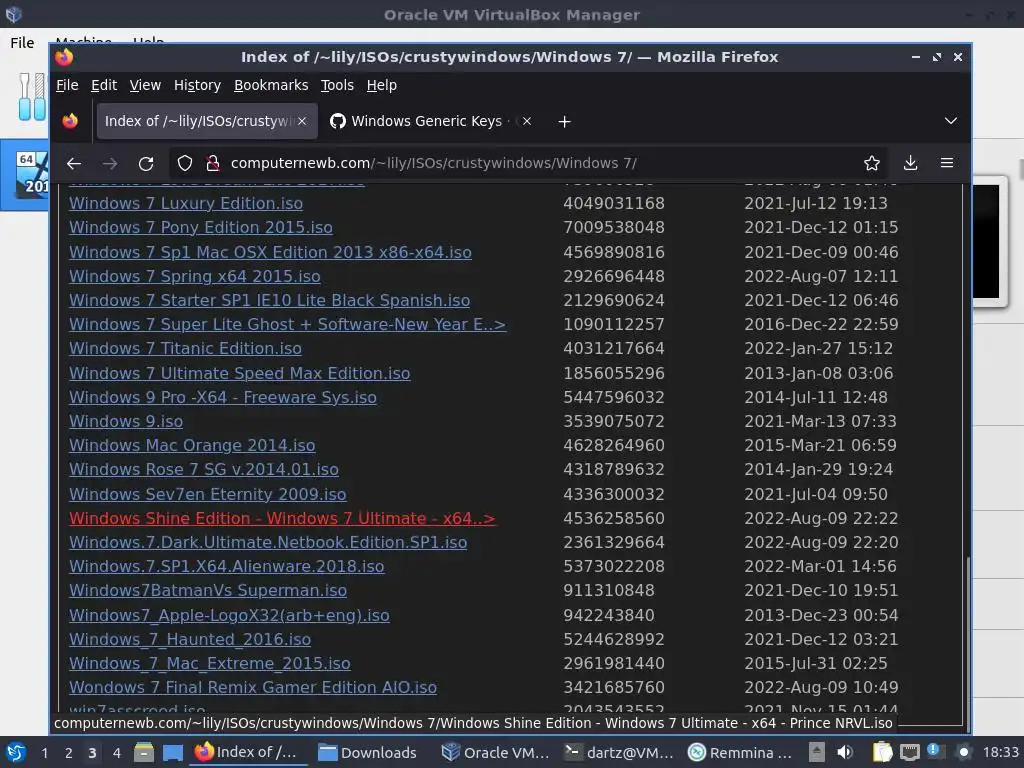The height and width of the screenshot is (768, 1024).
Task: Open Windows_7_Mac_Extreme_2015.iso
Action: click(x=210, y=664)
